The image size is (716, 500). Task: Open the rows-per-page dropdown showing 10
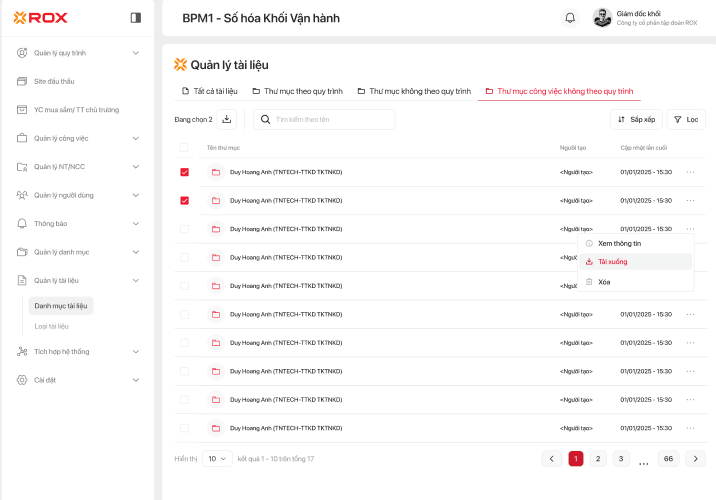[x=217, y=458]
